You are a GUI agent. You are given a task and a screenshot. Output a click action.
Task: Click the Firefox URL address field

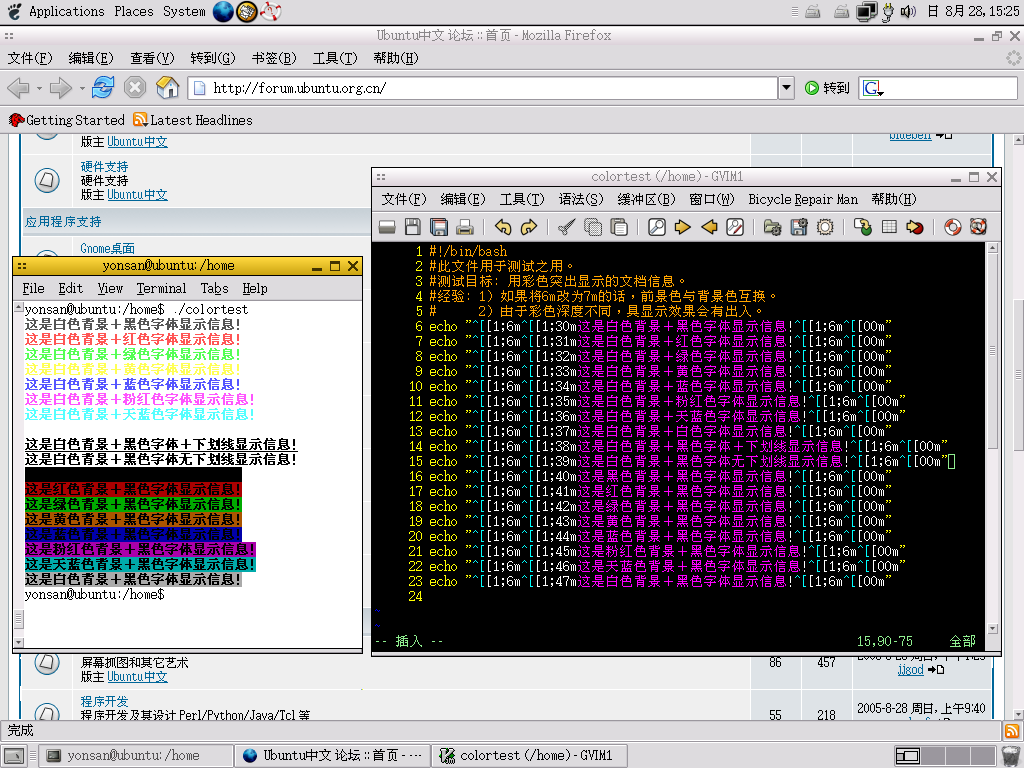click(x=483, y=88)
